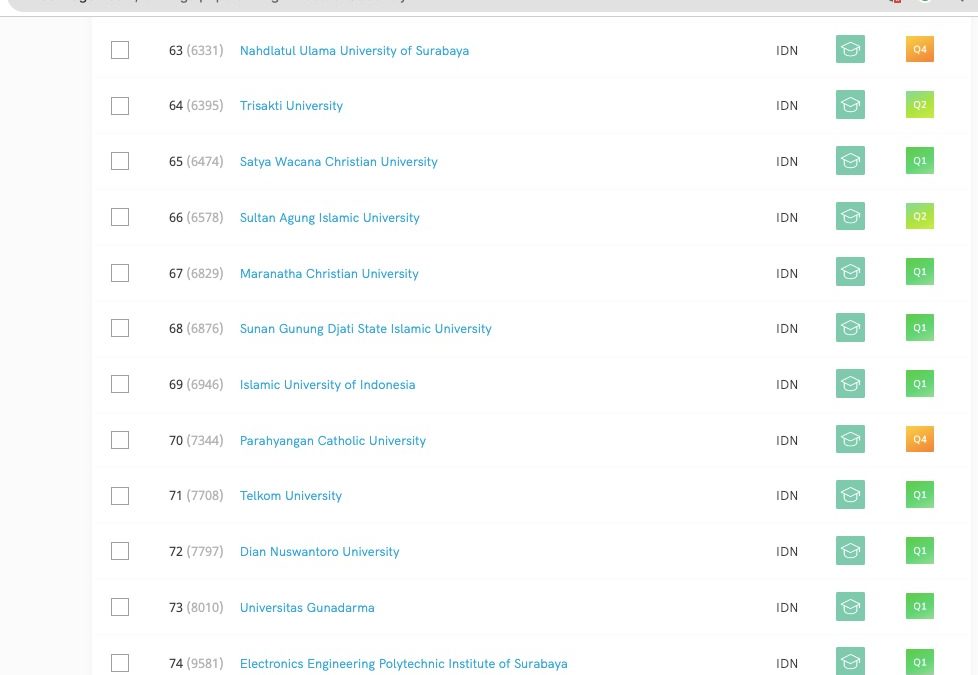
Task: Click graduation cap icon for Islamic University of Indonesia
Action: [850, 383]
